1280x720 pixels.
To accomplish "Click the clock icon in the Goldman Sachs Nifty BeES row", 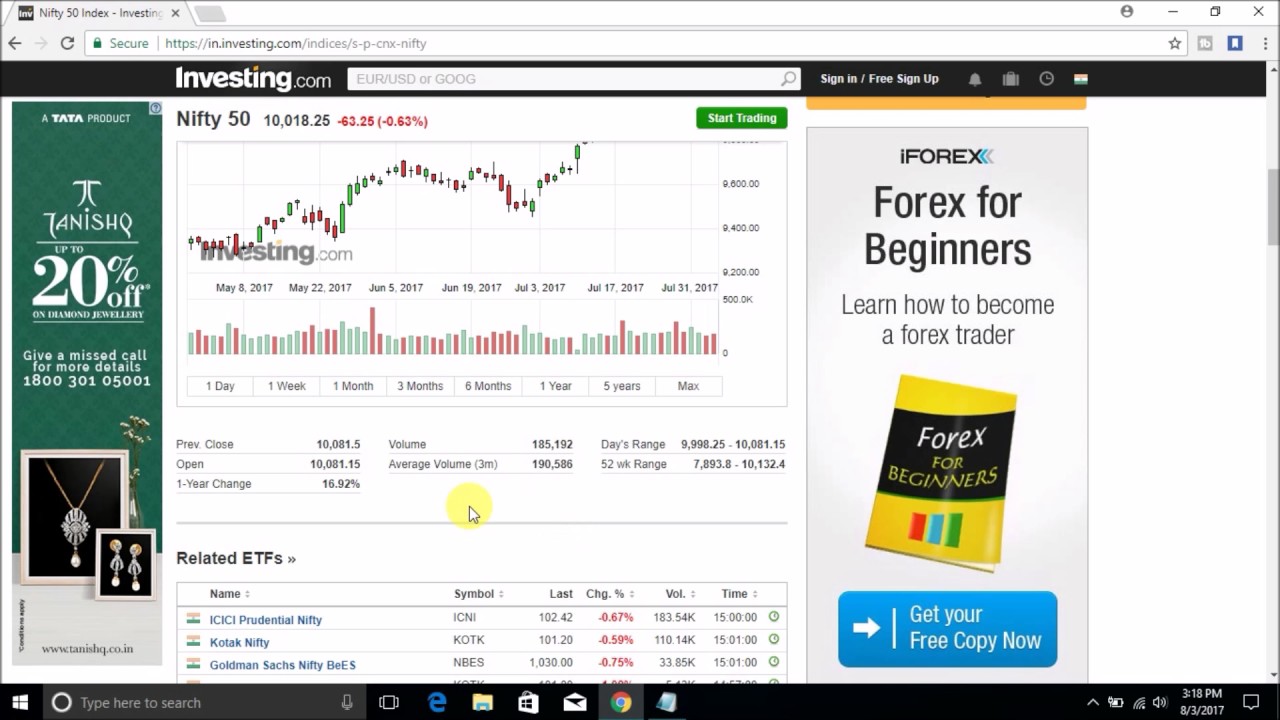I will pyautogui.click(x=773, y=662).
